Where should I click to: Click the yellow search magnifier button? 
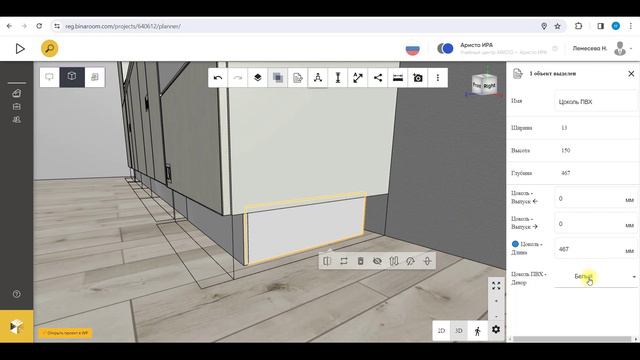coord(49,49)
